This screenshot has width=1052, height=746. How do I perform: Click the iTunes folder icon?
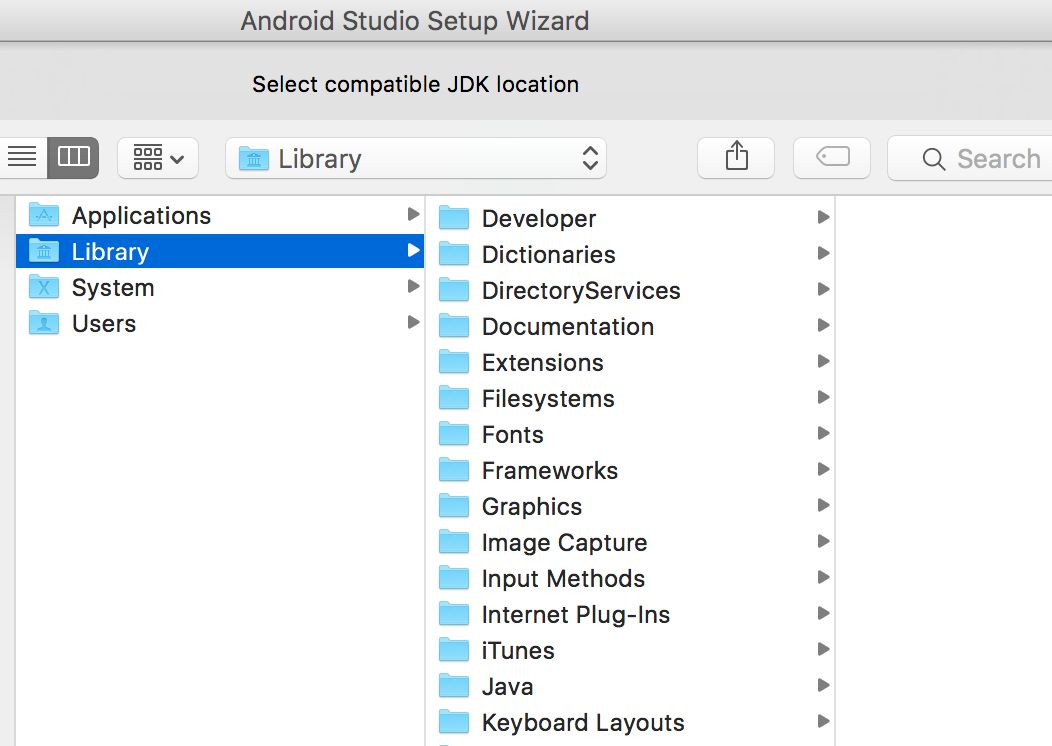[x=454, y=650]
